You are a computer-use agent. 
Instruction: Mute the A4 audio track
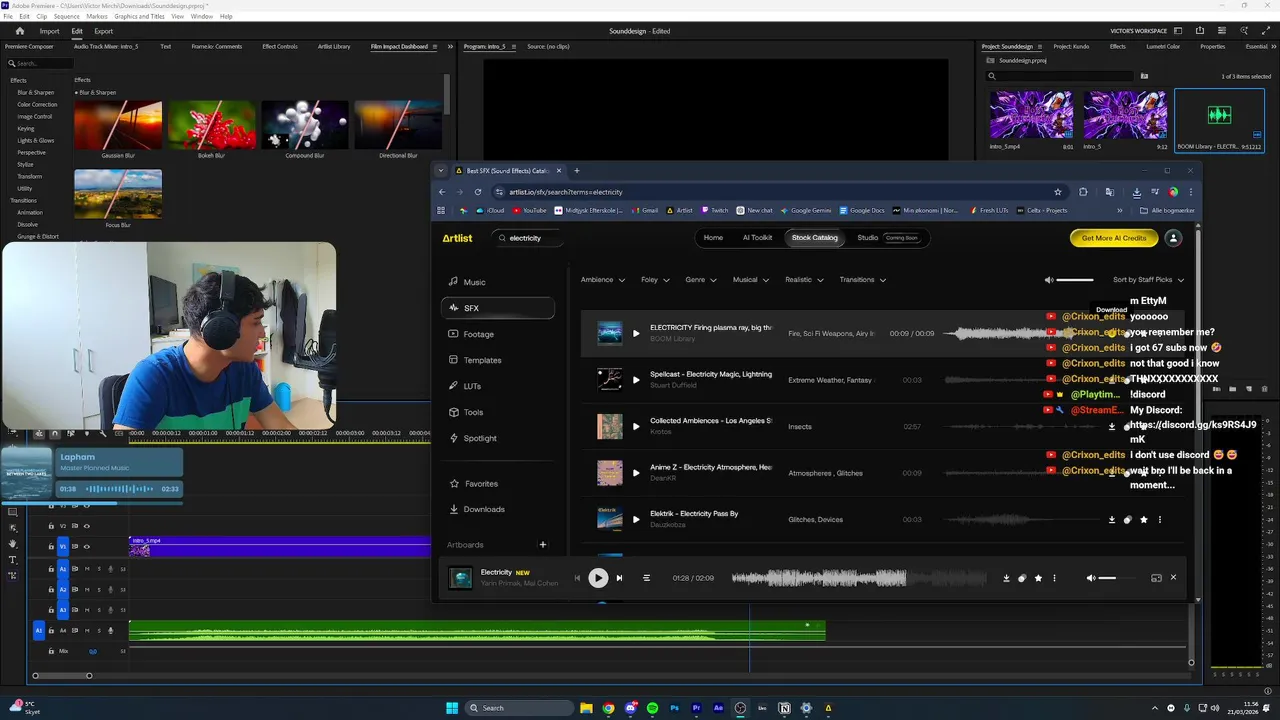click(x=87, y=631)
